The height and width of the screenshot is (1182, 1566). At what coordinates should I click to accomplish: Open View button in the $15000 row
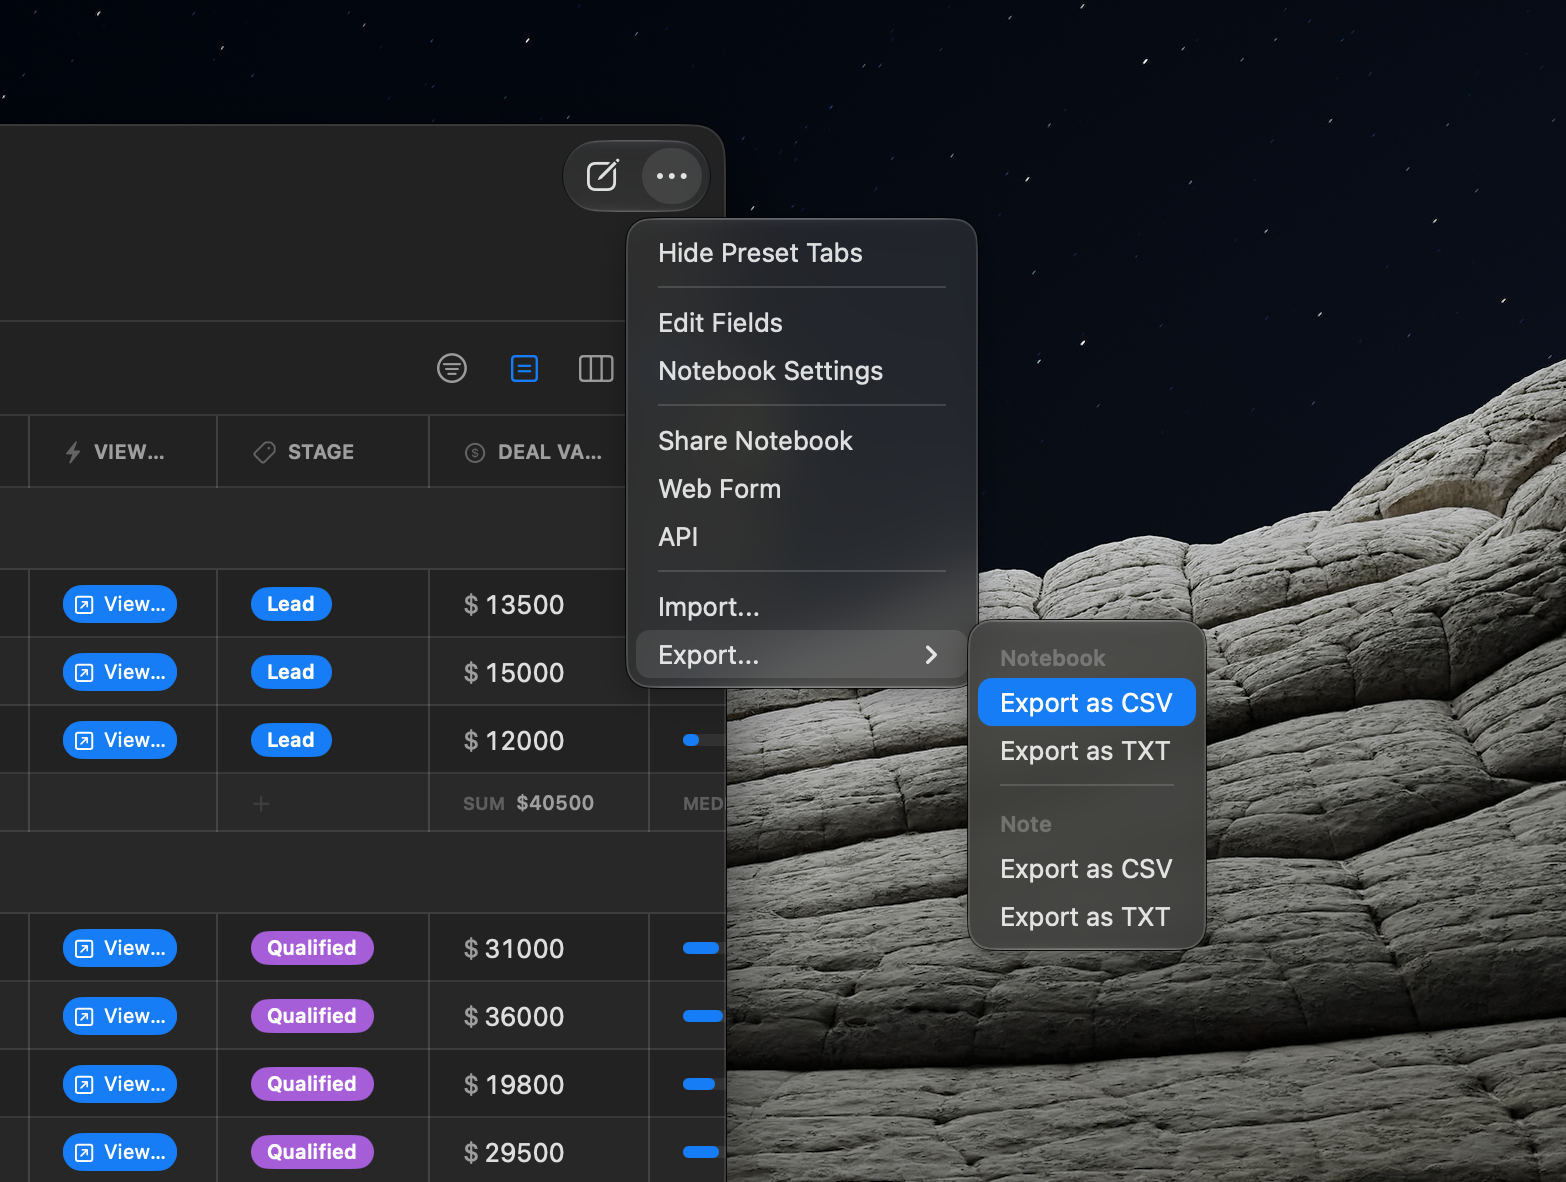tap(120, 672)
